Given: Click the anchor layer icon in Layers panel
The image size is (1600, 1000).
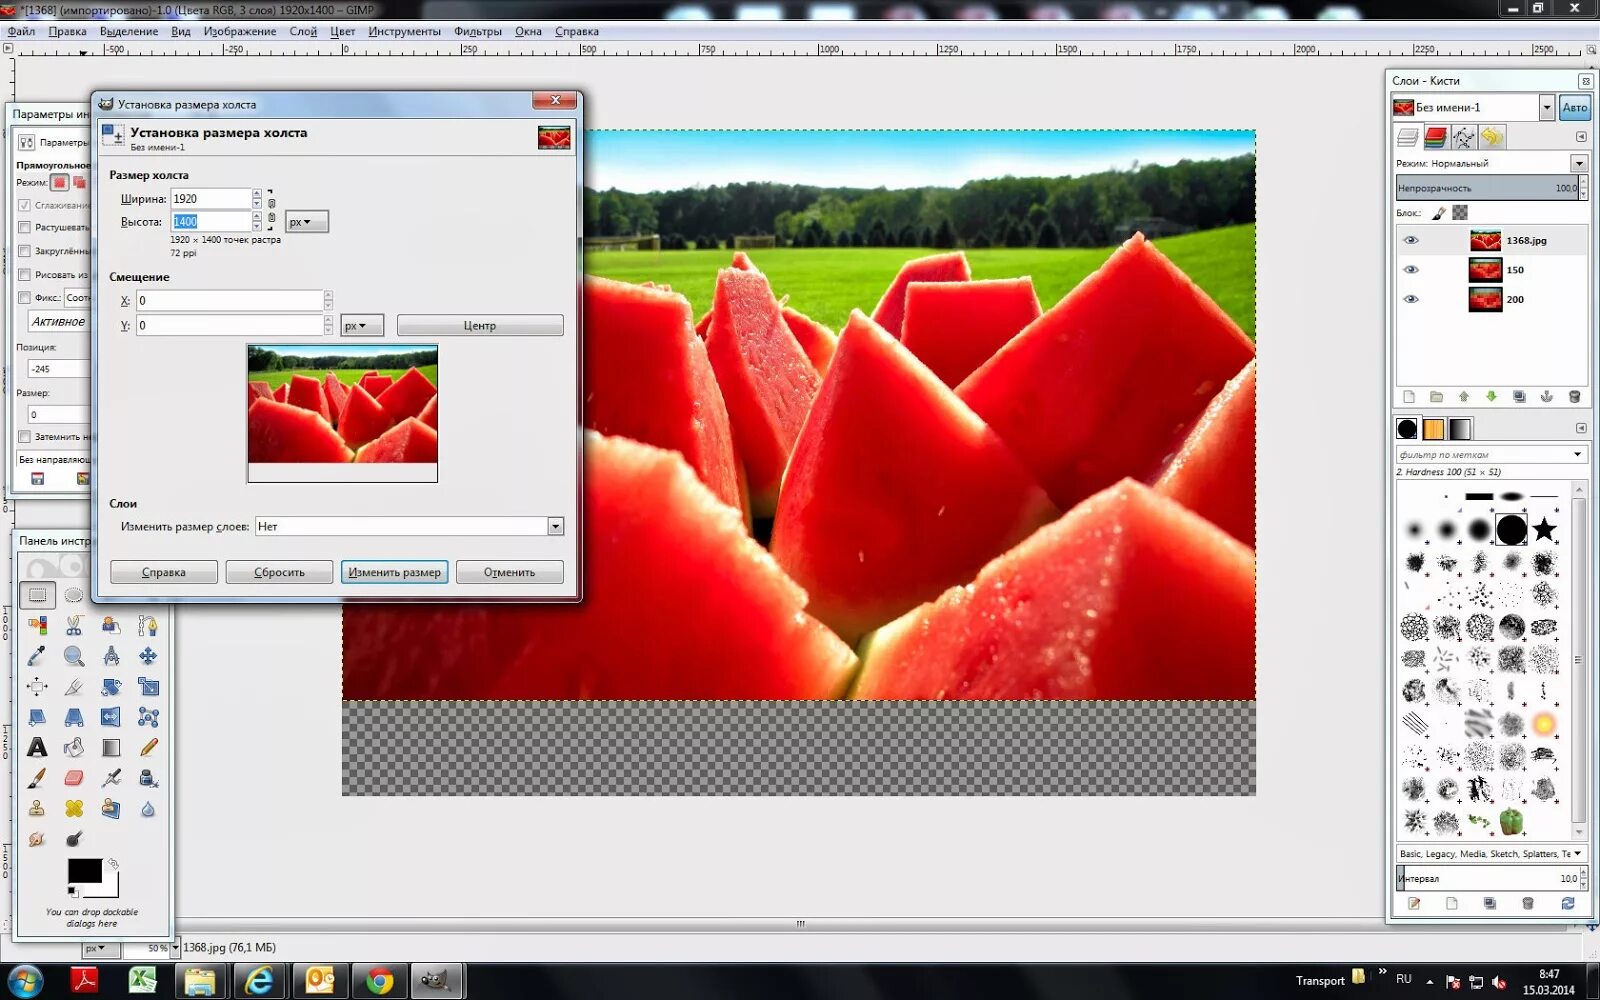Looking at the screenshot, I should (x=1546, y=397).
